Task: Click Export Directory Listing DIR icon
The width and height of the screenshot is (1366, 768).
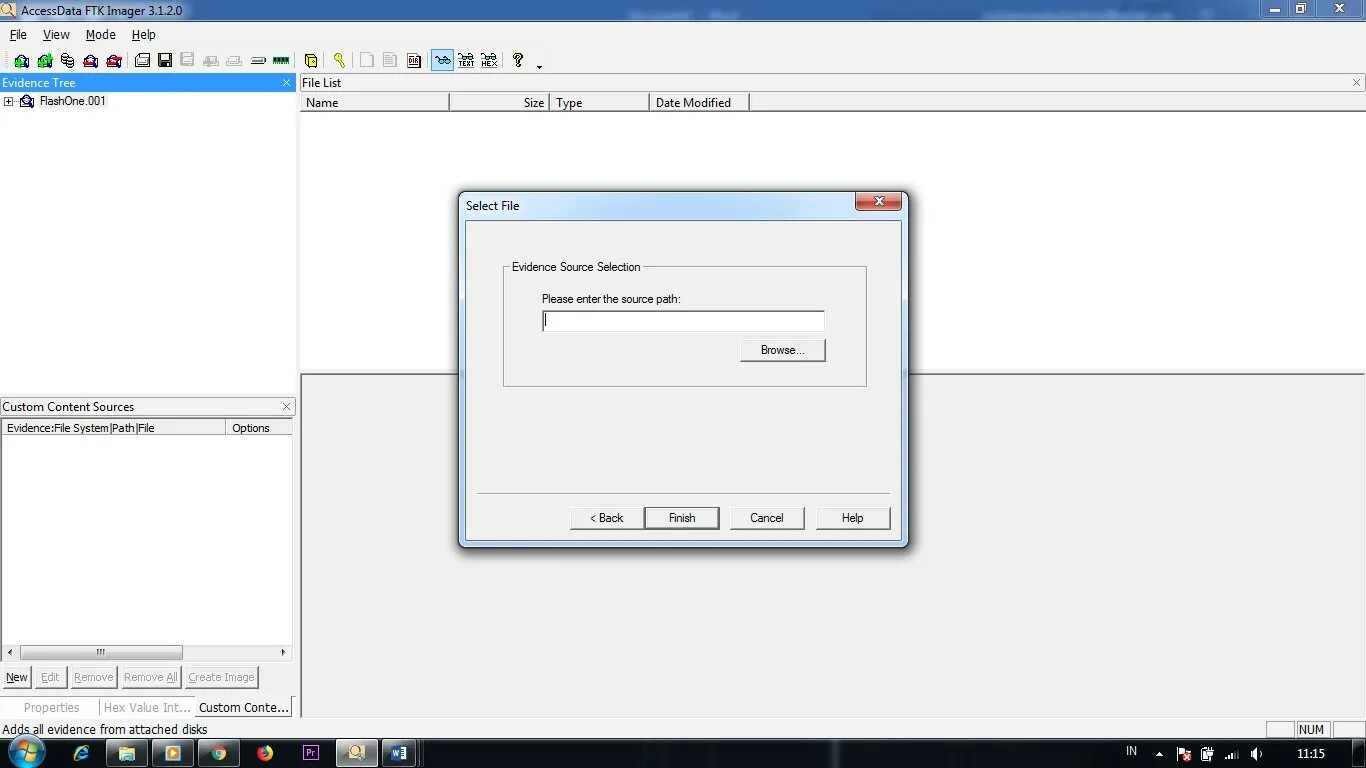Action: (414, 61)
